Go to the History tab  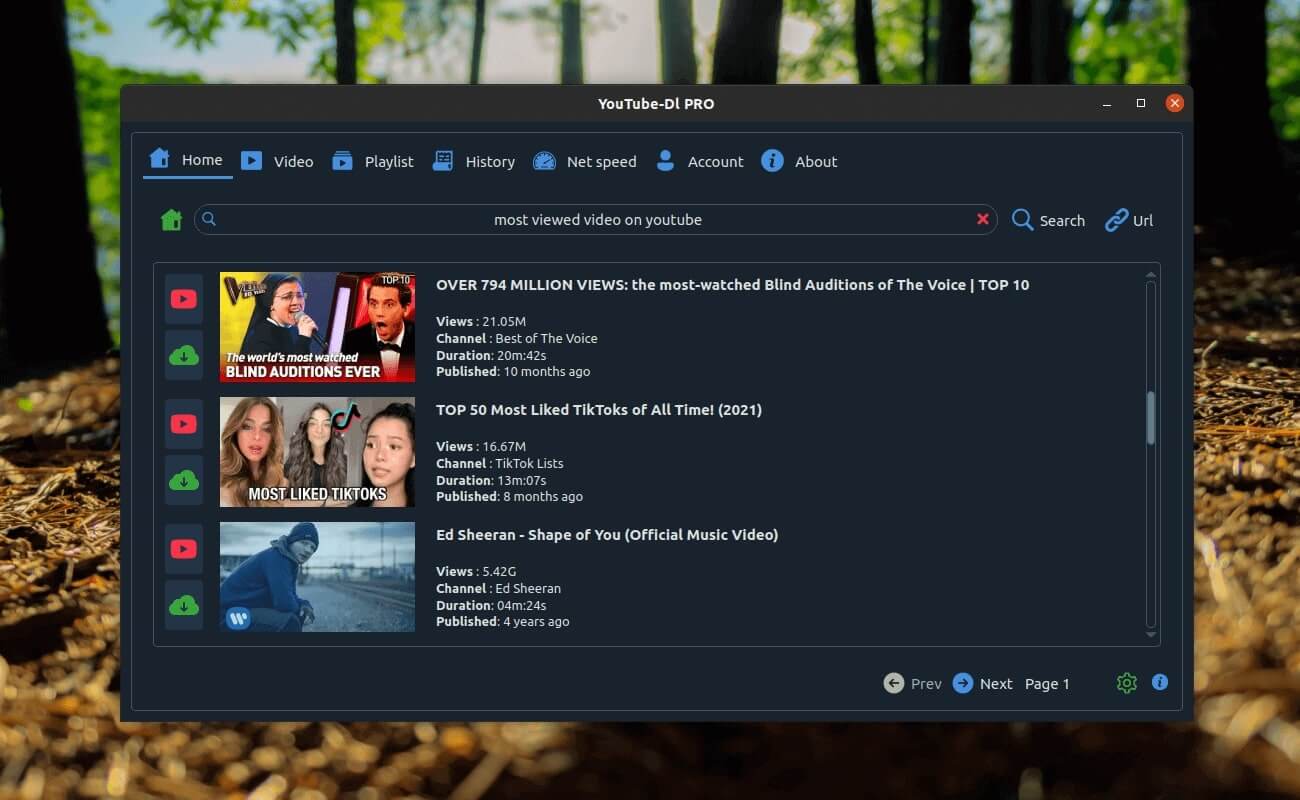(473, 161)
